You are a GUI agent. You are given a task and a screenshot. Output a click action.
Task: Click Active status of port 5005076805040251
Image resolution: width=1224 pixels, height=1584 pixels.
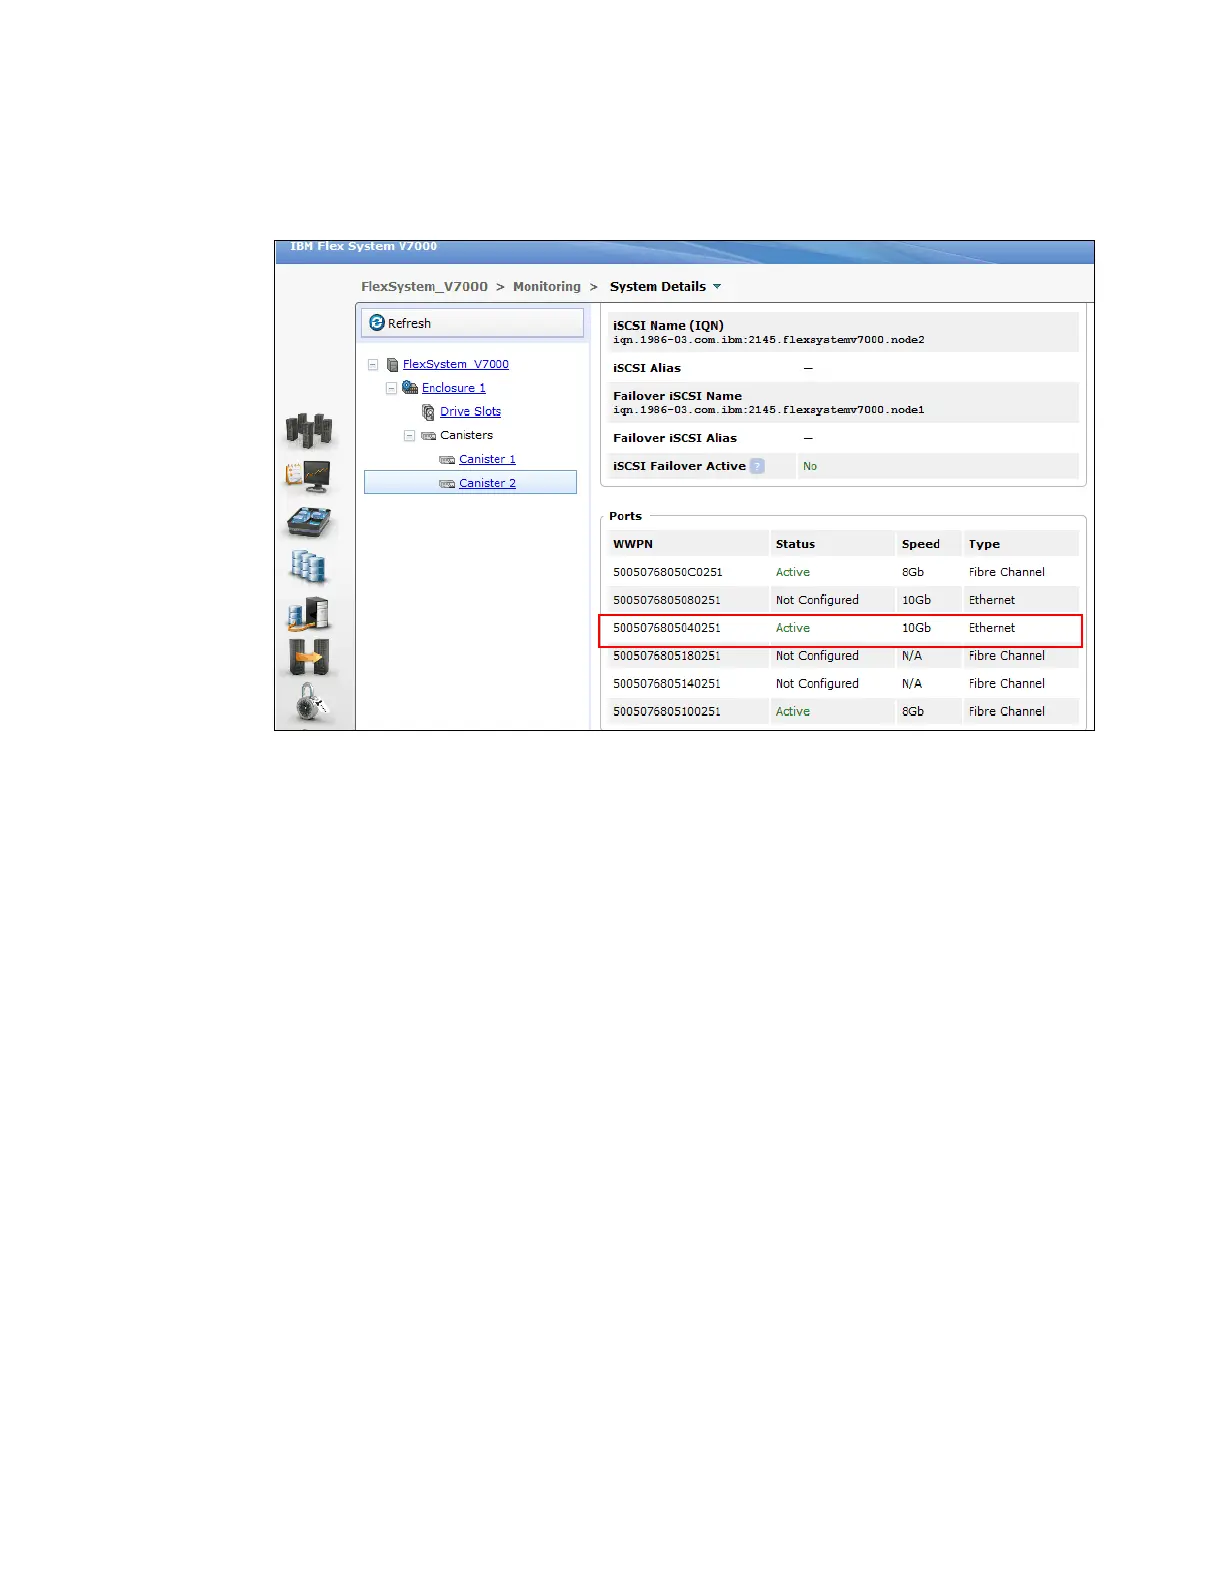[793, 628]
